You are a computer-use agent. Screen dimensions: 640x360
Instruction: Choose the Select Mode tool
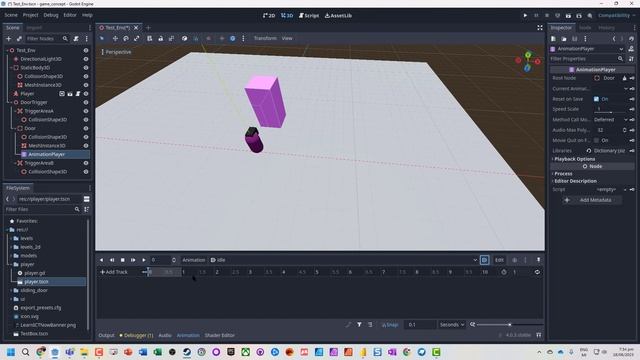[102, 38]
